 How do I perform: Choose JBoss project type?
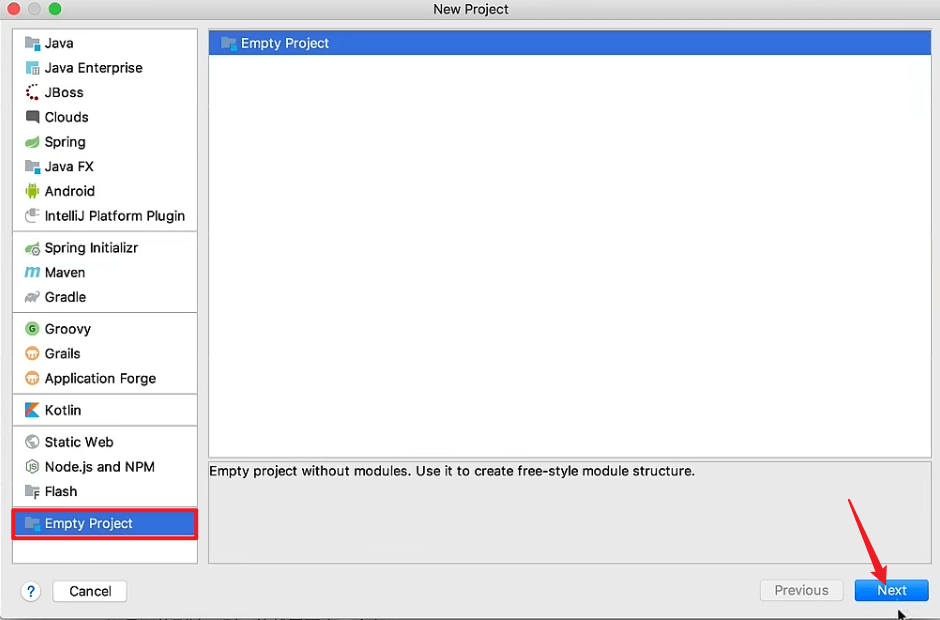coord(105,92)
